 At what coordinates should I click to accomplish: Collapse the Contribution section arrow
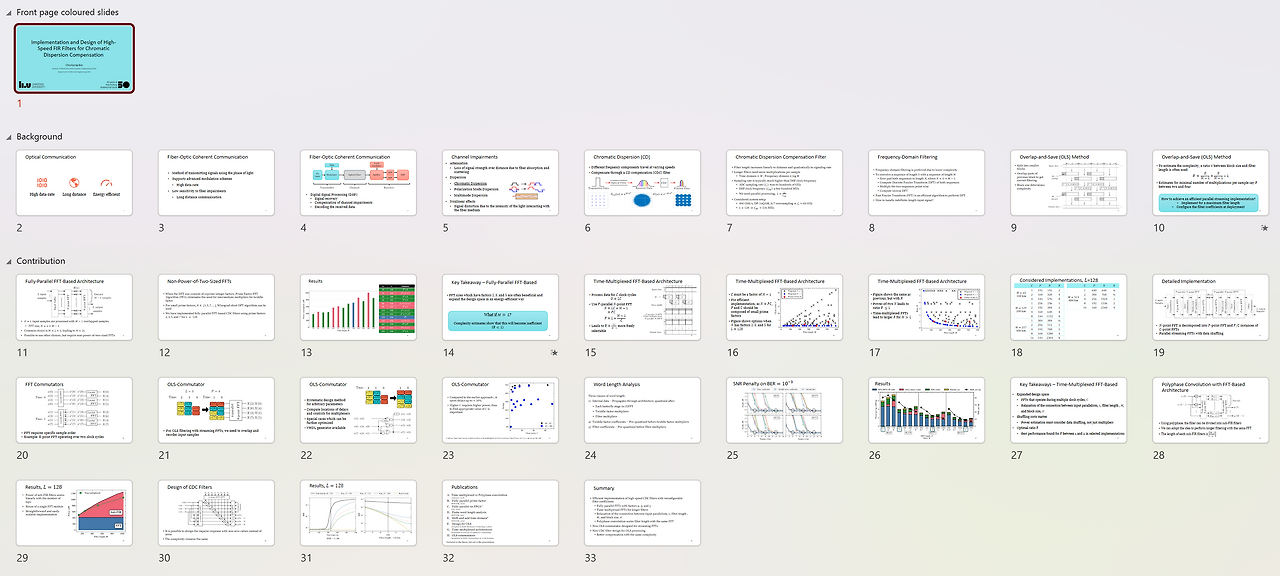coord(8,261)
